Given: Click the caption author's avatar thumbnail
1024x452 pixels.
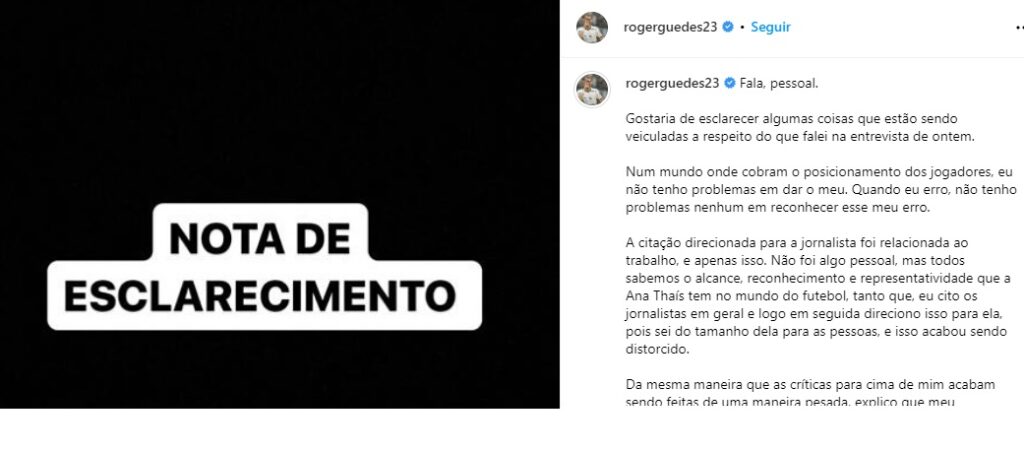Looking at the screenshot, I should coord(592,89).
